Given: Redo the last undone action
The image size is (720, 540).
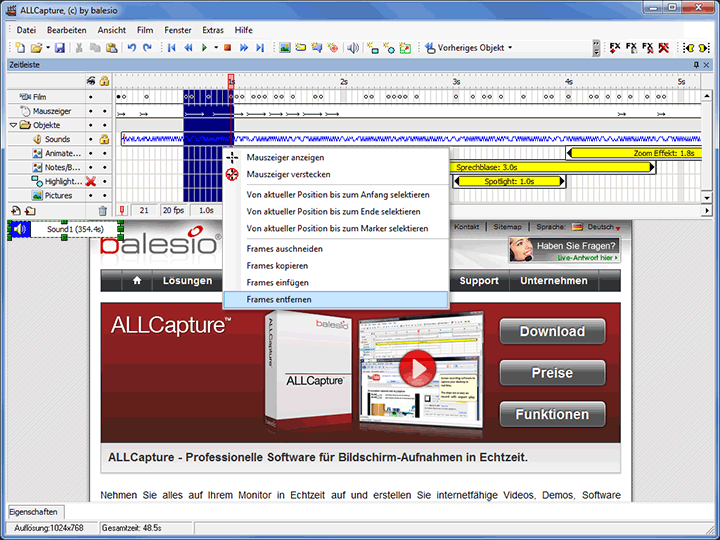Looking at the screenshot, I should pos(147,48).
